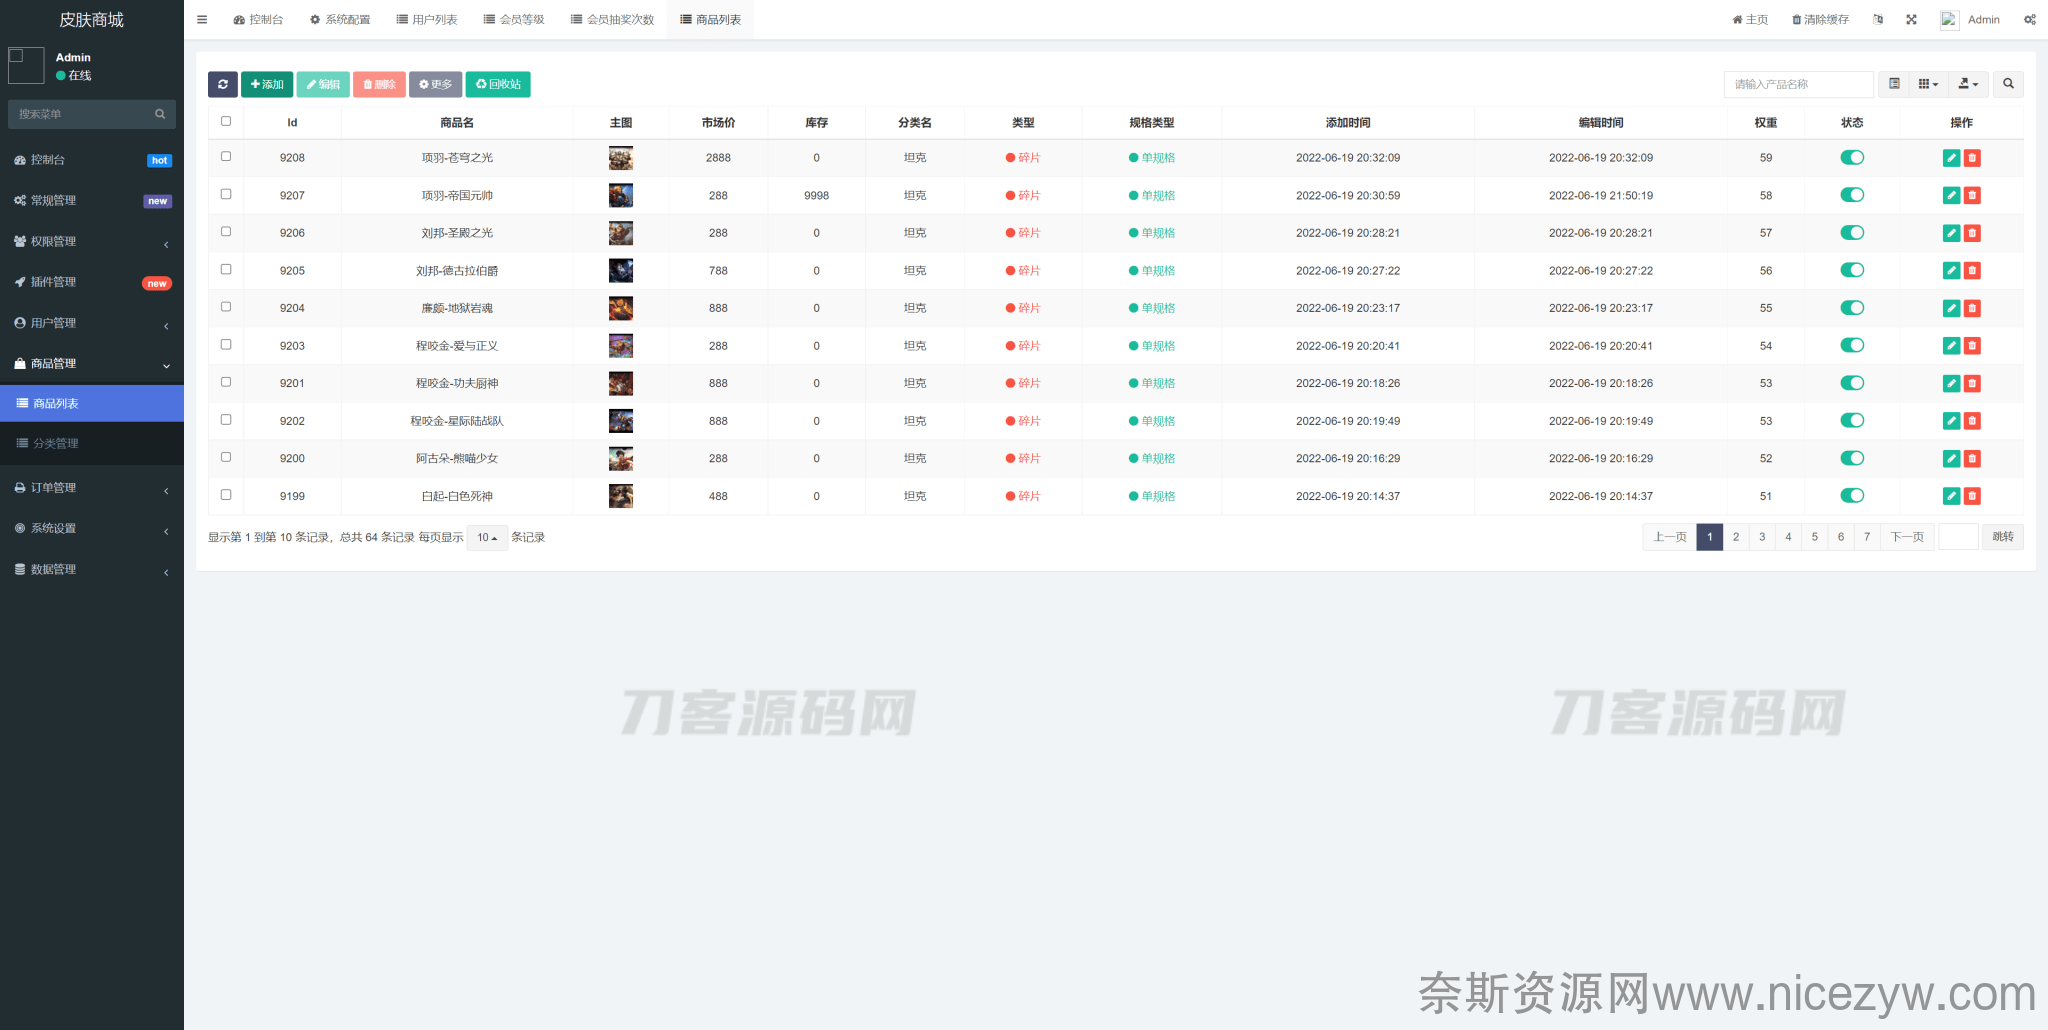Open the rows-per-page dropdown showing 10
This screenshot has height=1030, width=2048.
[x=487, y=538]
